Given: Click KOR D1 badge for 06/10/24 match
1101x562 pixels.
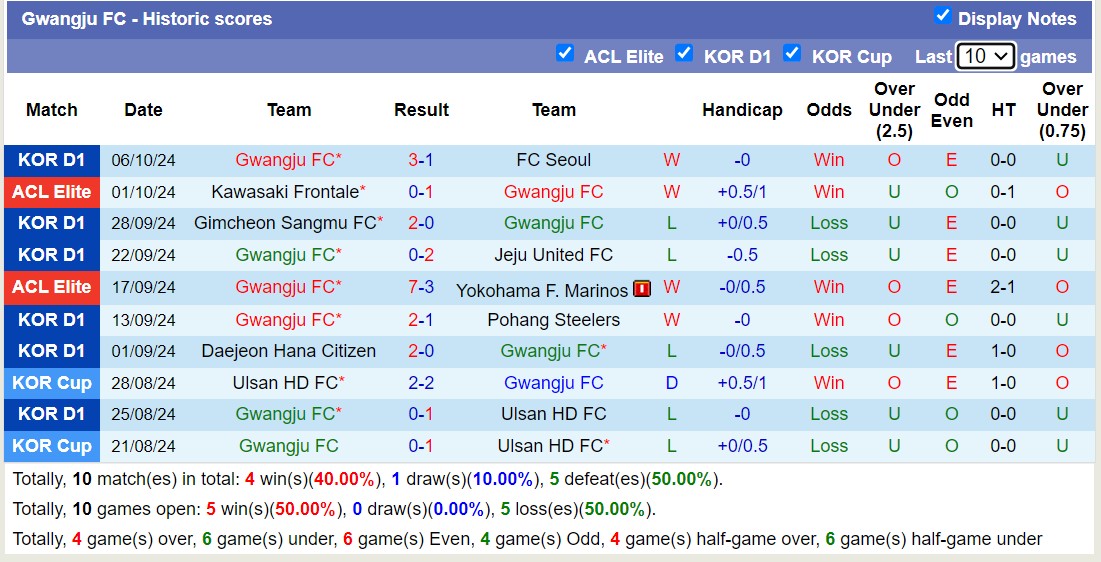Looking at the screenshot, I should click(52, 160).
